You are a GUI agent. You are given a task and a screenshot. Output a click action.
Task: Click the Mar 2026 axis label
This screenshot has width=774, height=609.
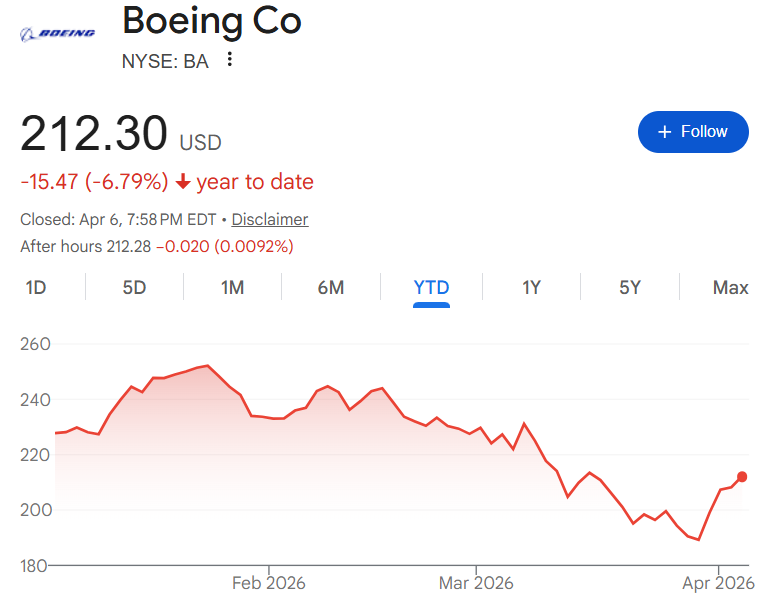[475, 582]
